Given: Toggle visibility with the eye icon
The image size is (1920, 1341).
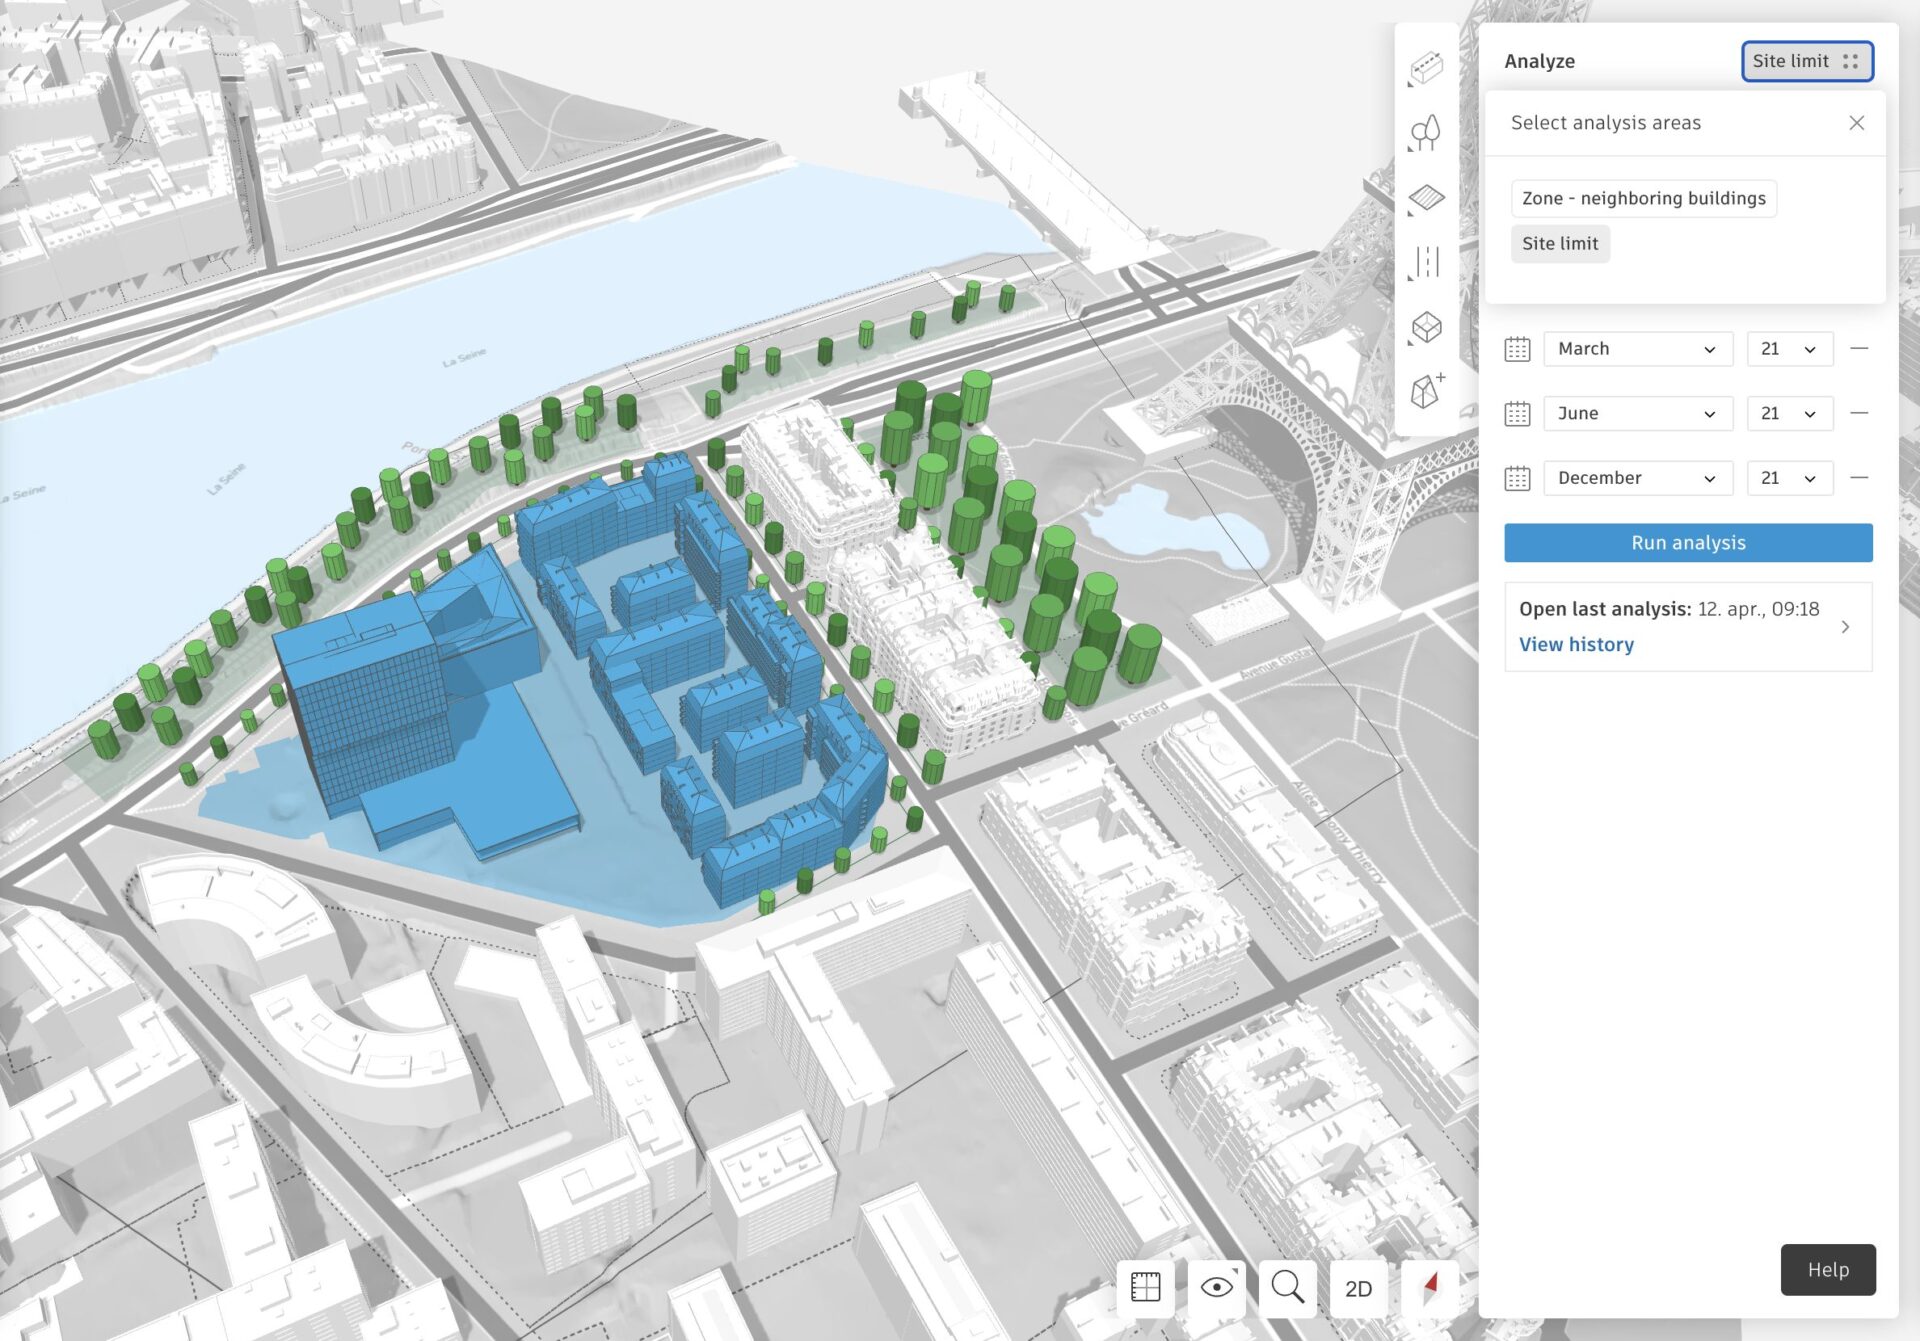Looking at the screenshot, I should point(1216,1287).
